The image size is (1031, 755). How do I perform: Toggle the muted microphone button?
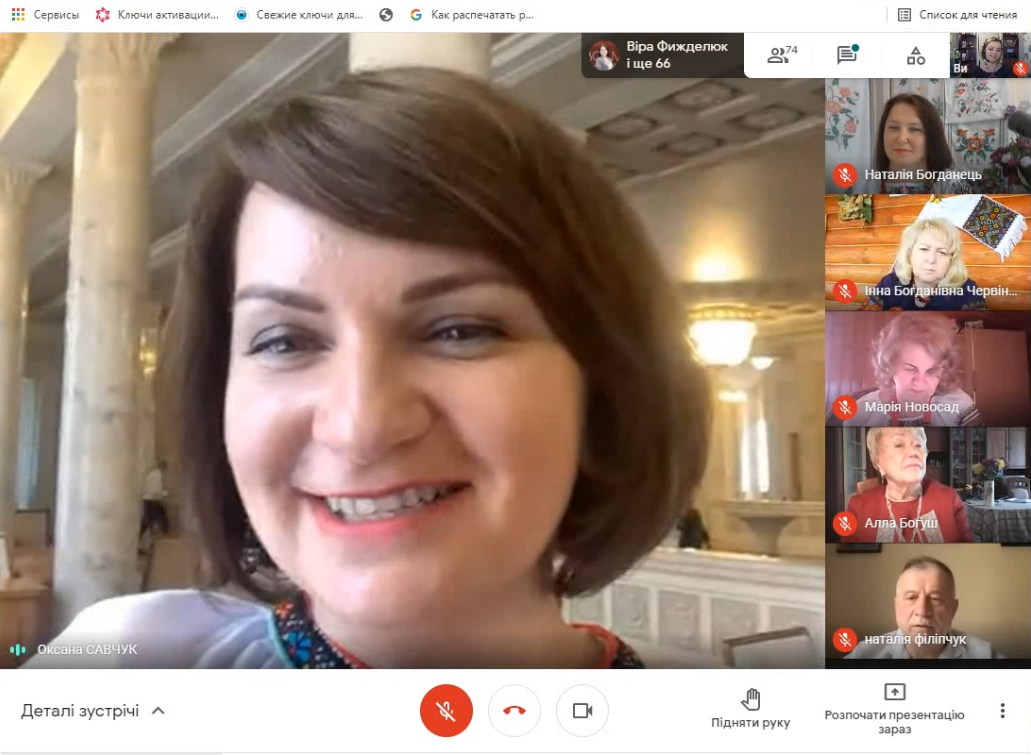pos(446,710)
